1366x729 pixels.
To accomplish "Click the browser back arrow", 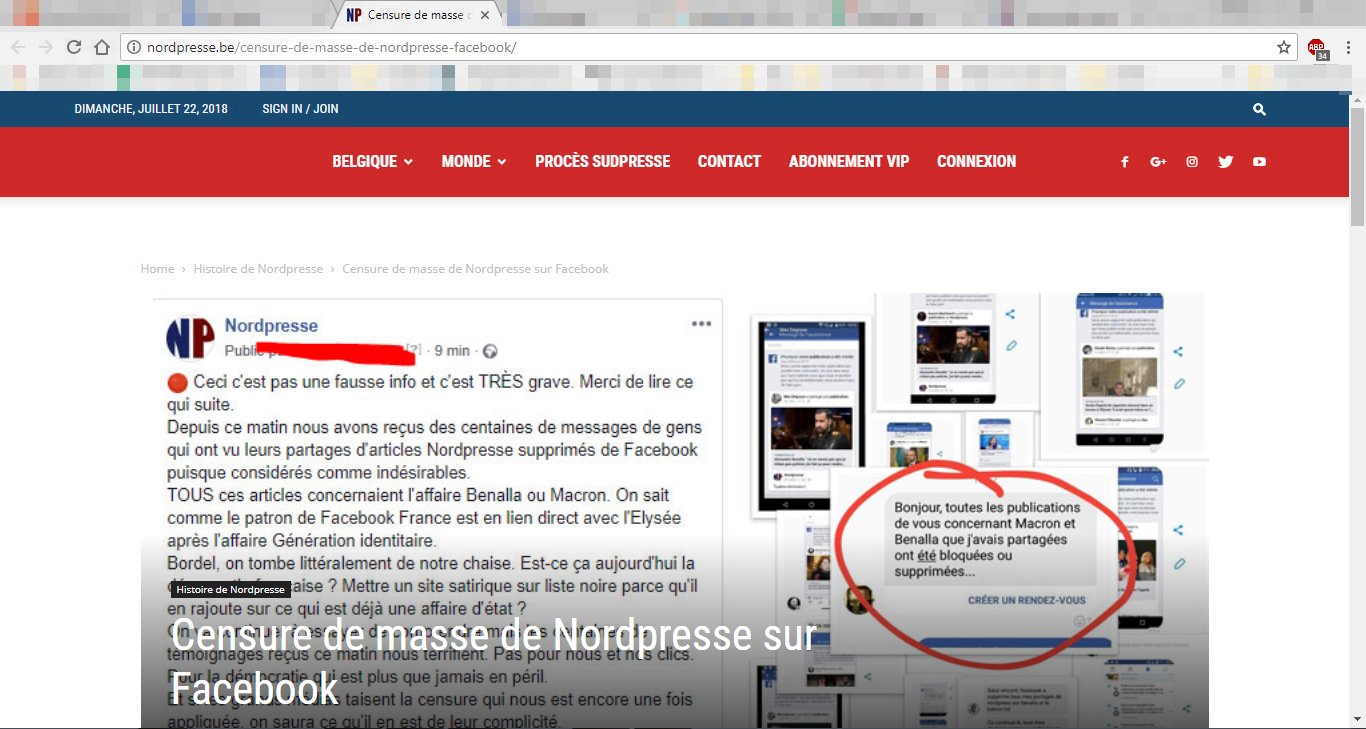I will 18,47.
